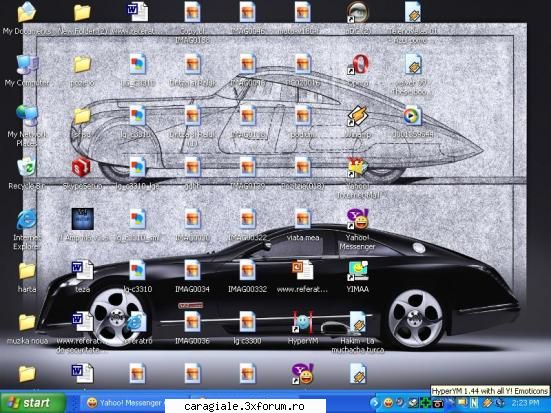Click the N tray icon
The width and height of the screenshot is (551, 413).
click(x=474, y=403)
